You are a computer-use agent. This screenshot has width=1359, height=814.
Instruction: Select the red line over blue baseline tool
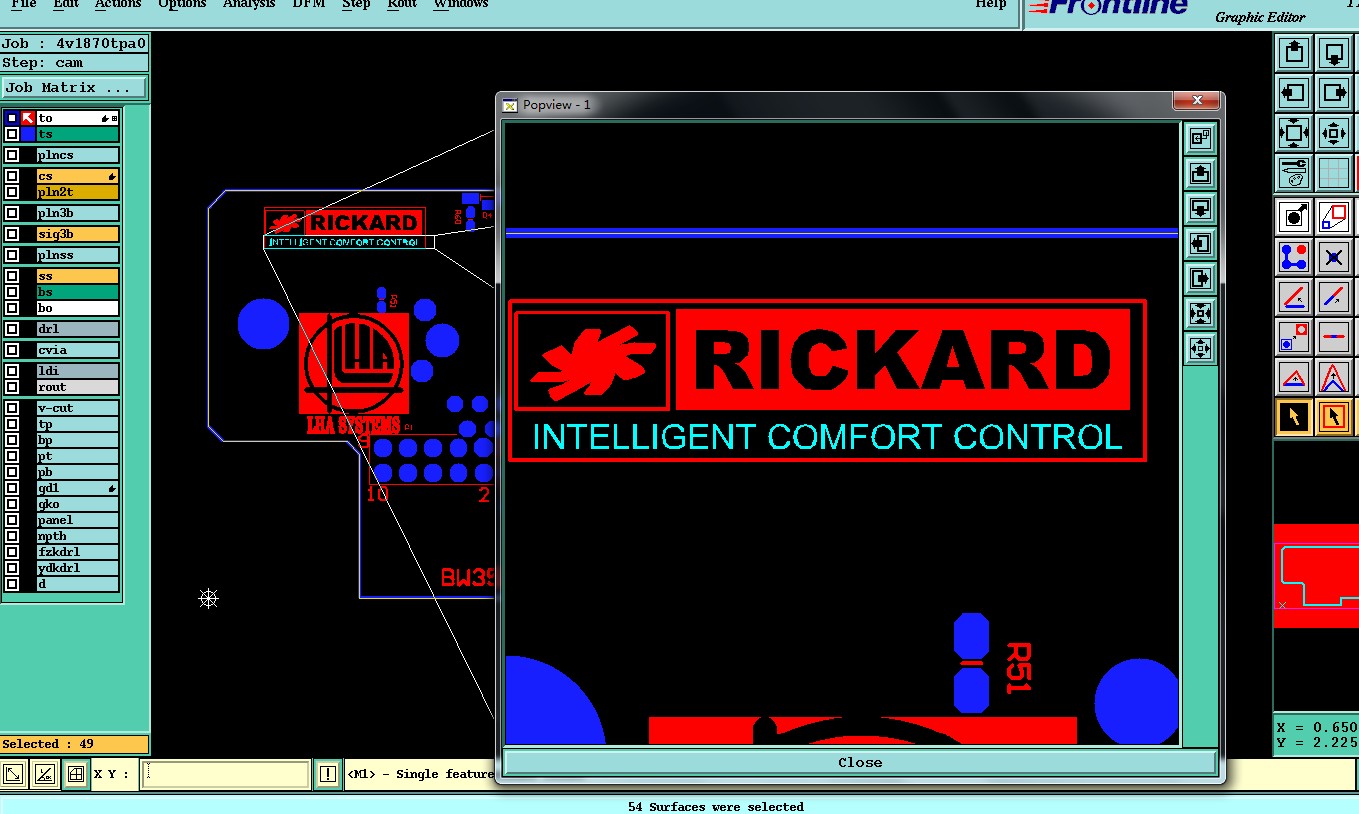(x=1294, y=297)
